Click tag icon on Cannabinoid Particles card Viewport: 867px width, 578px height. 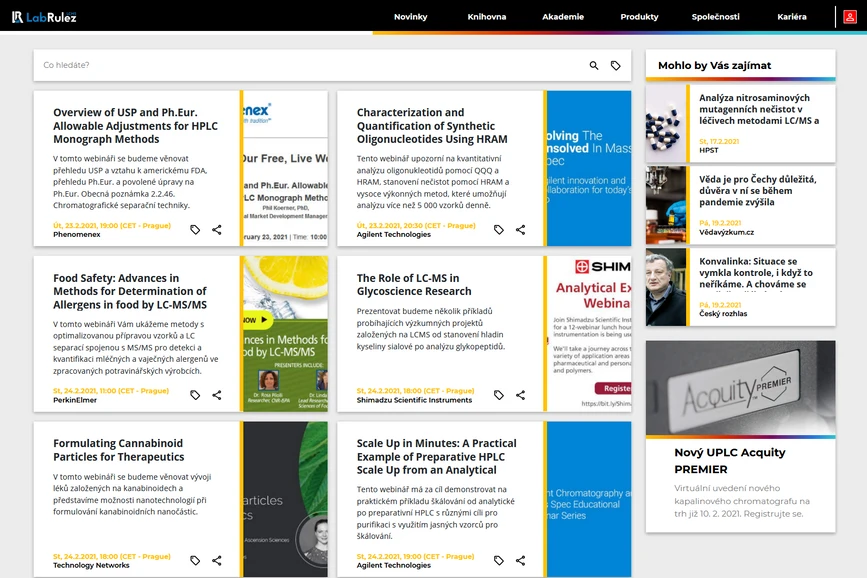tap(195, 560)
